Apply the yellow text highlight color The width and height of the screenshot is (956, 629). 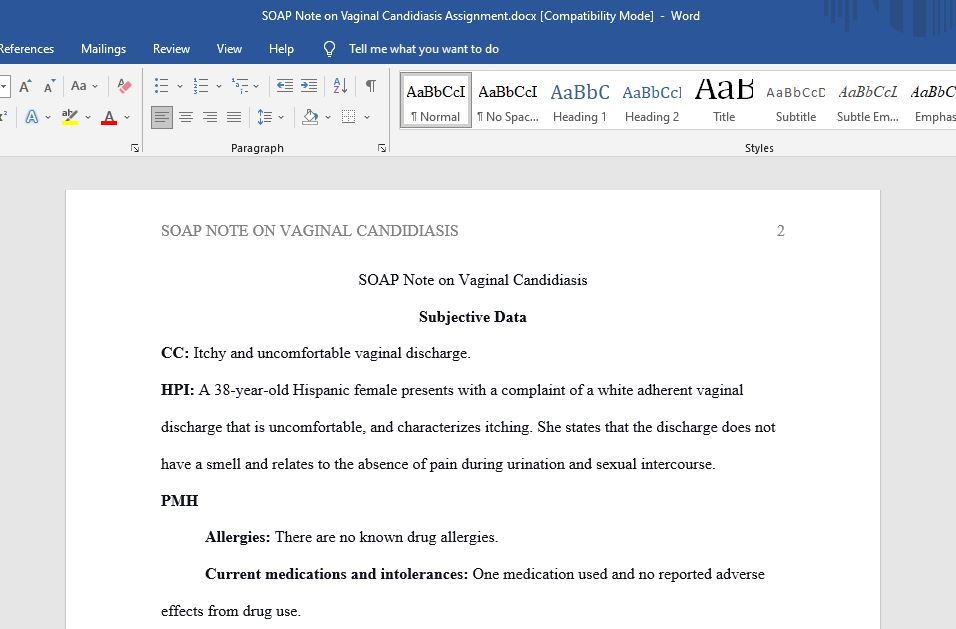[70, 117]
